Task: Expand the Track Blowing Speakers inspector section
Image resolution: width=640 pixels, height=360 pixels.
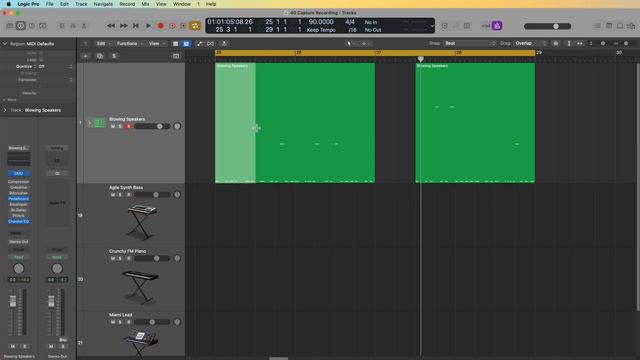Action: coord(5,110)
